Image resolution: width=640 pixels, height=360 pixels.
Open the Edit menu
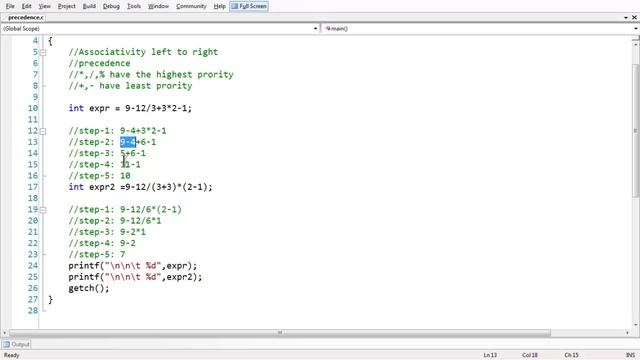point(27,6)
